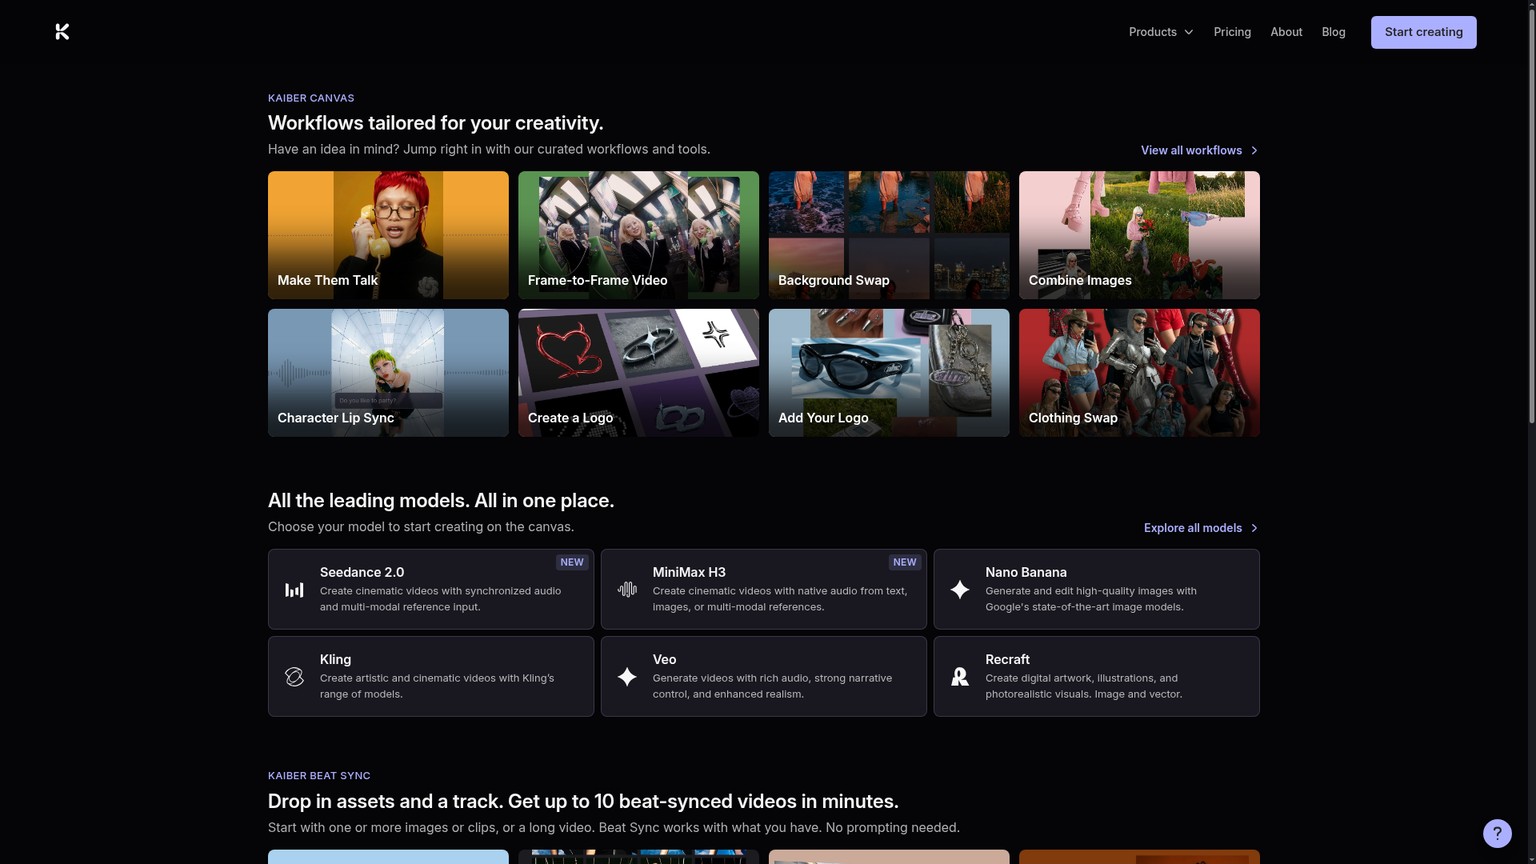
Task: Click the Workflows tailored for your creativity heading
Action: (436, 123)
